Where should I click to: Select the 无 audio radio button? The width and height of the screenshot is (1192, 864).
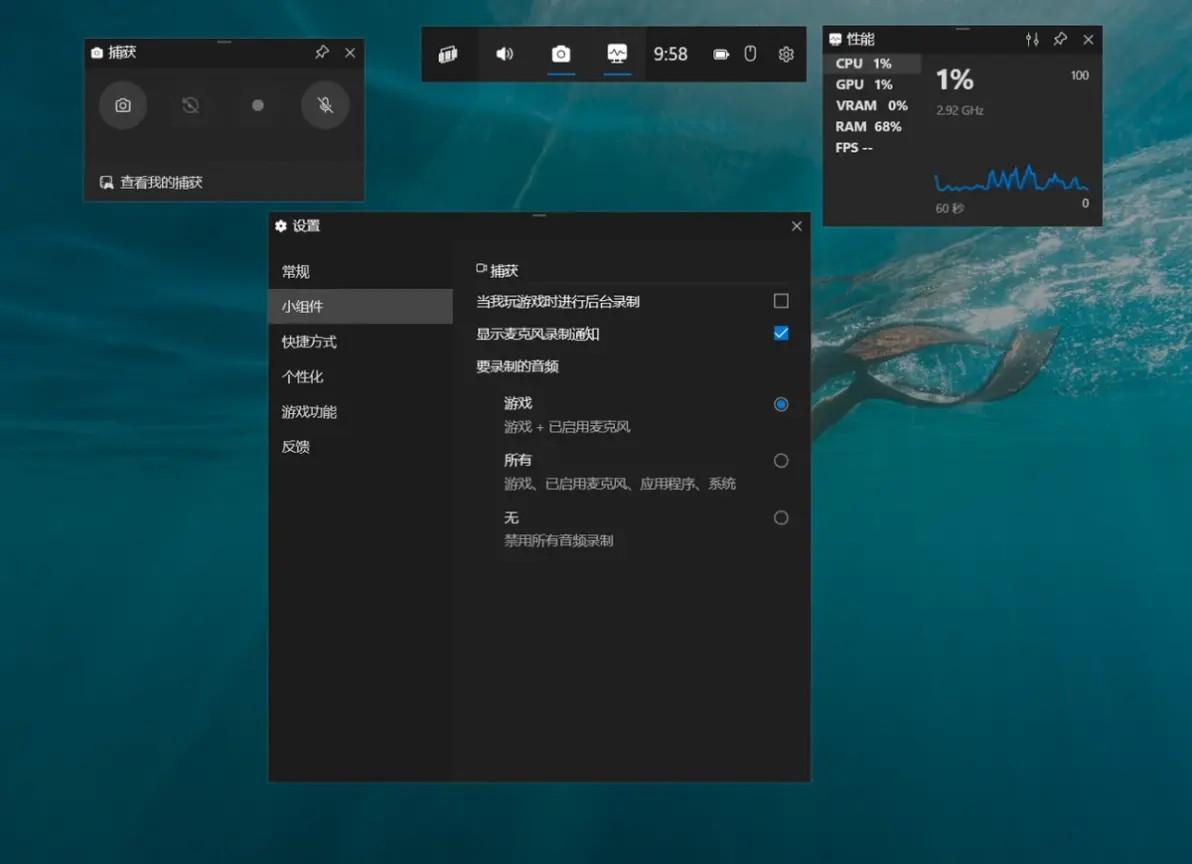pyautogui.click(x=781, y=517)
